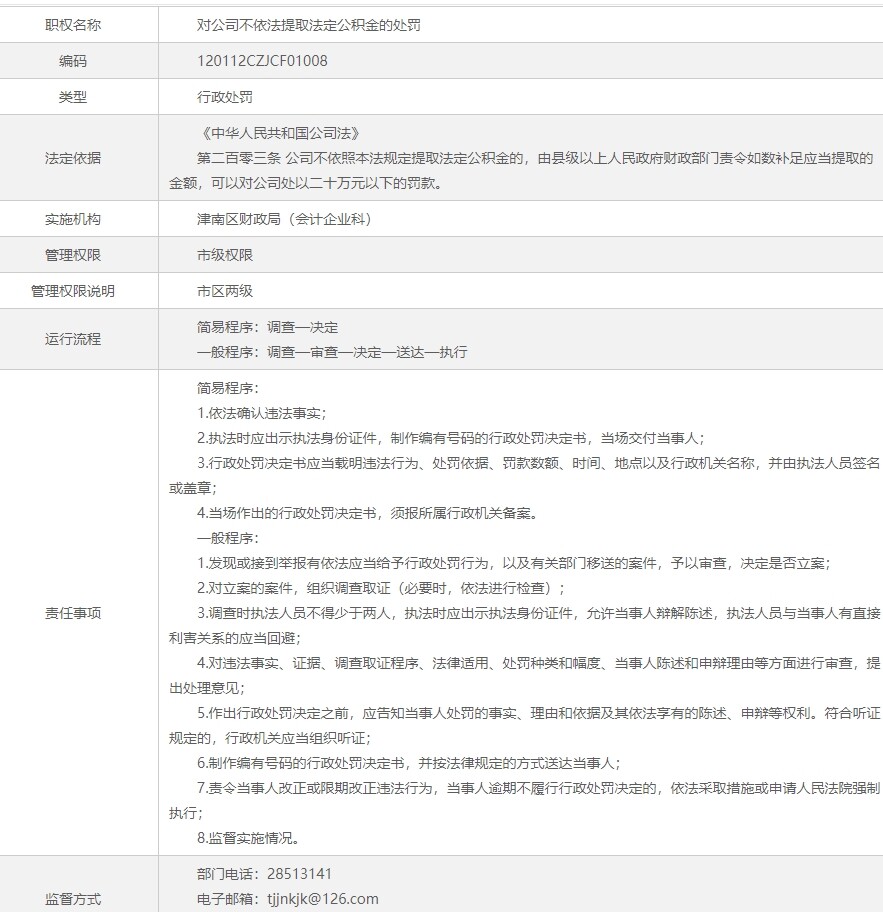Click the 一般程序： heading under 责任事项
883x912 pixels.
[x=227, y=539]
